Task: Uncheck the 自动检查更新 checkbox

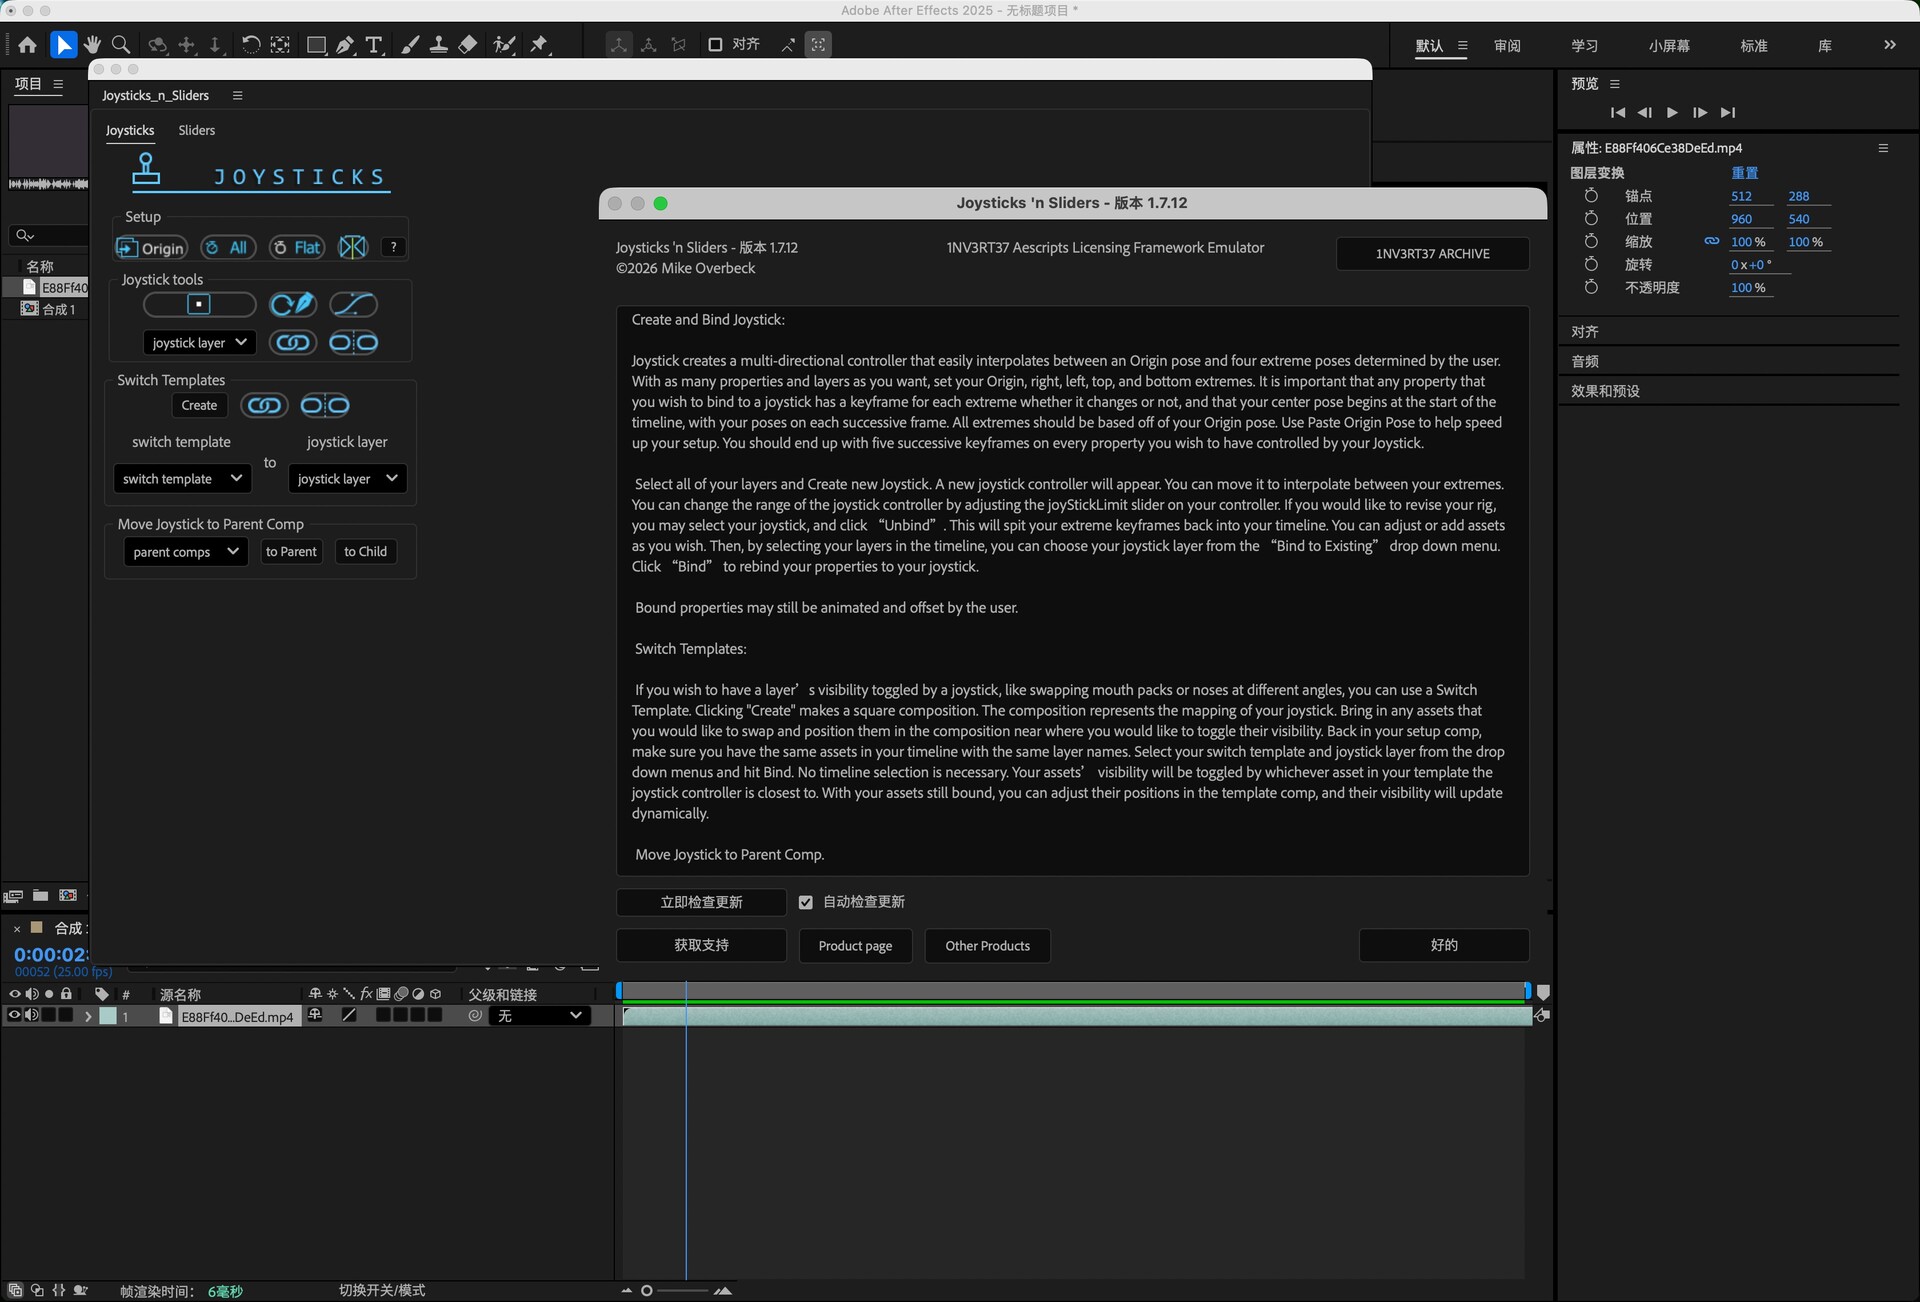Action: point(806,902)
